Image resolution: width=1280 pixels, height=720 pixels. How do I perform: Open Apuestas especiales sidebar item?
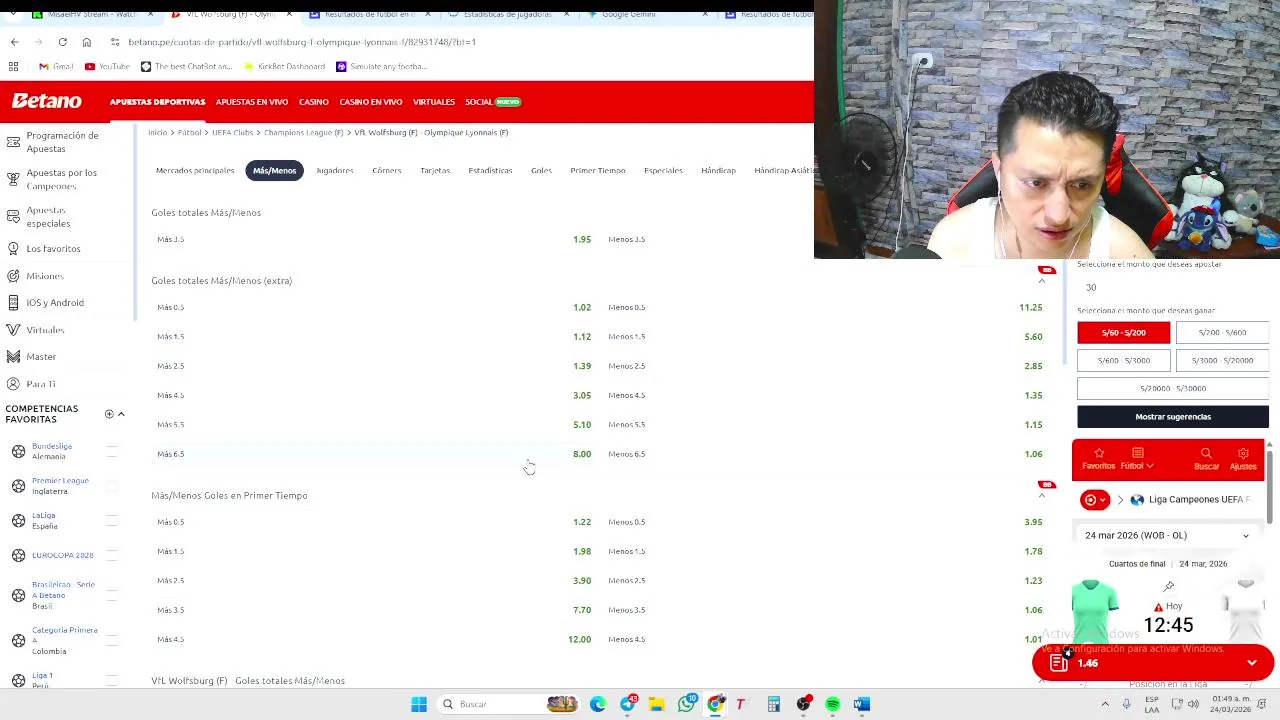48,217
